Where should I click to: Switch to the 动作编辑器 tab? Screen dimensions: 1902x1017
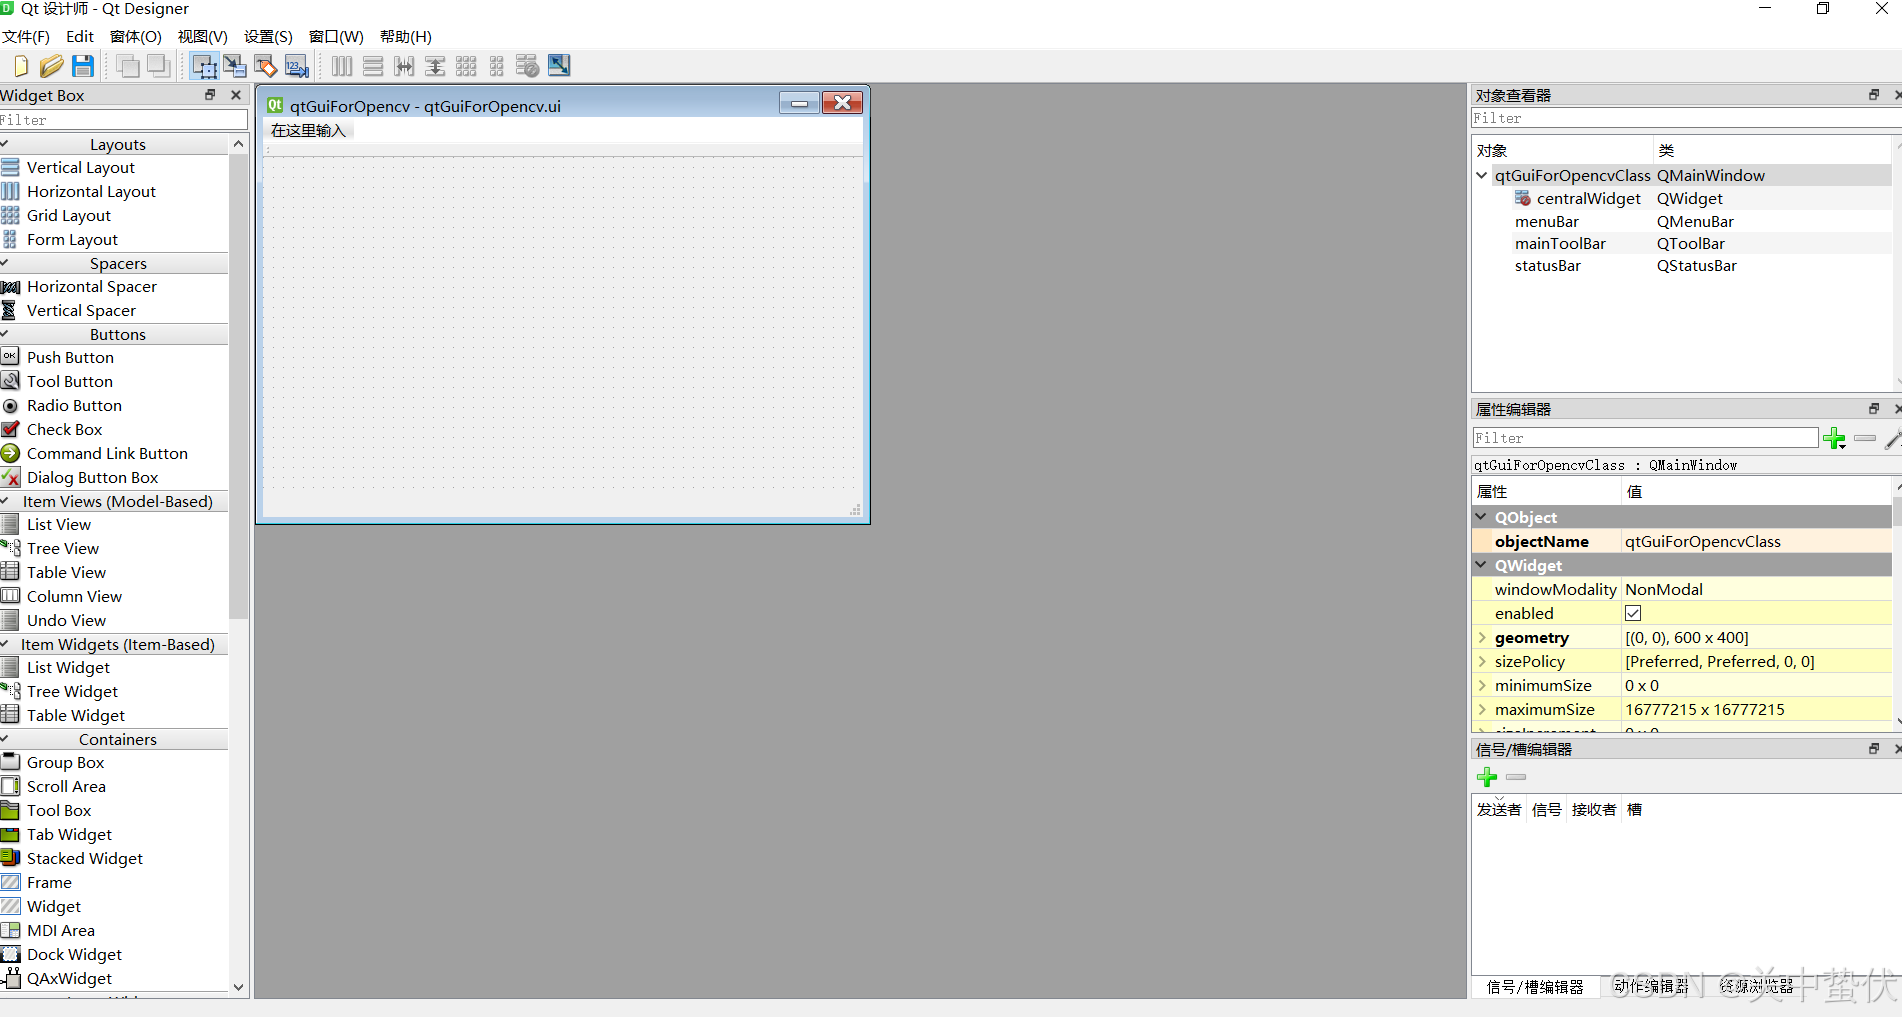click(1652, 987)
